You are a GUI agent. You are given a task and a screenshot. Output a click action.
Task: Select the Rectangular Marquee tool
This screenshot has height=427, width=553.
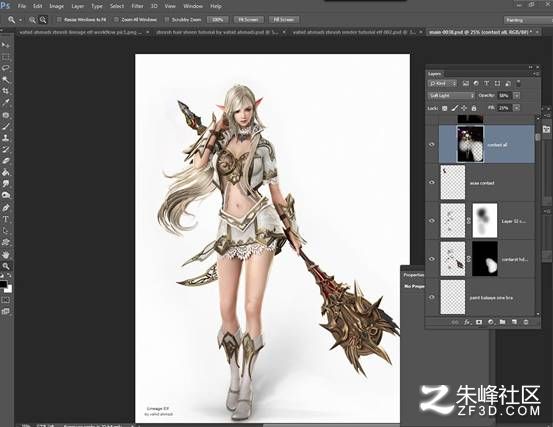click(x=5, y=57)
